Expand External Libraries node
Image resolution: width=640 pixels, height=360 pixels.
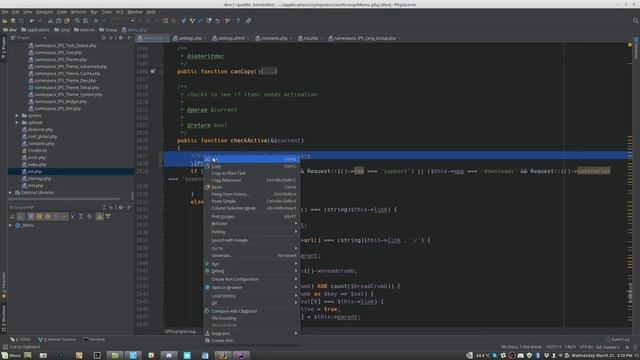(x=10, y=193)
